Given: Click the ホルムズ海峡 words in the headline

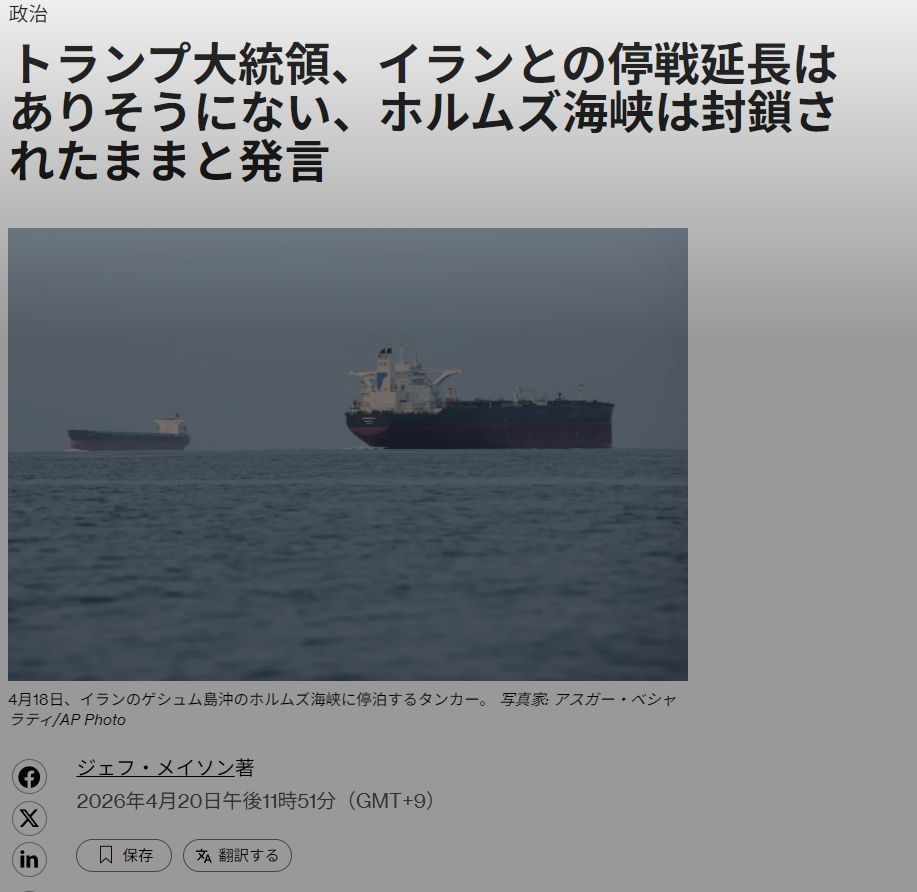Looking at the screenshot, I should coord(516,112).
